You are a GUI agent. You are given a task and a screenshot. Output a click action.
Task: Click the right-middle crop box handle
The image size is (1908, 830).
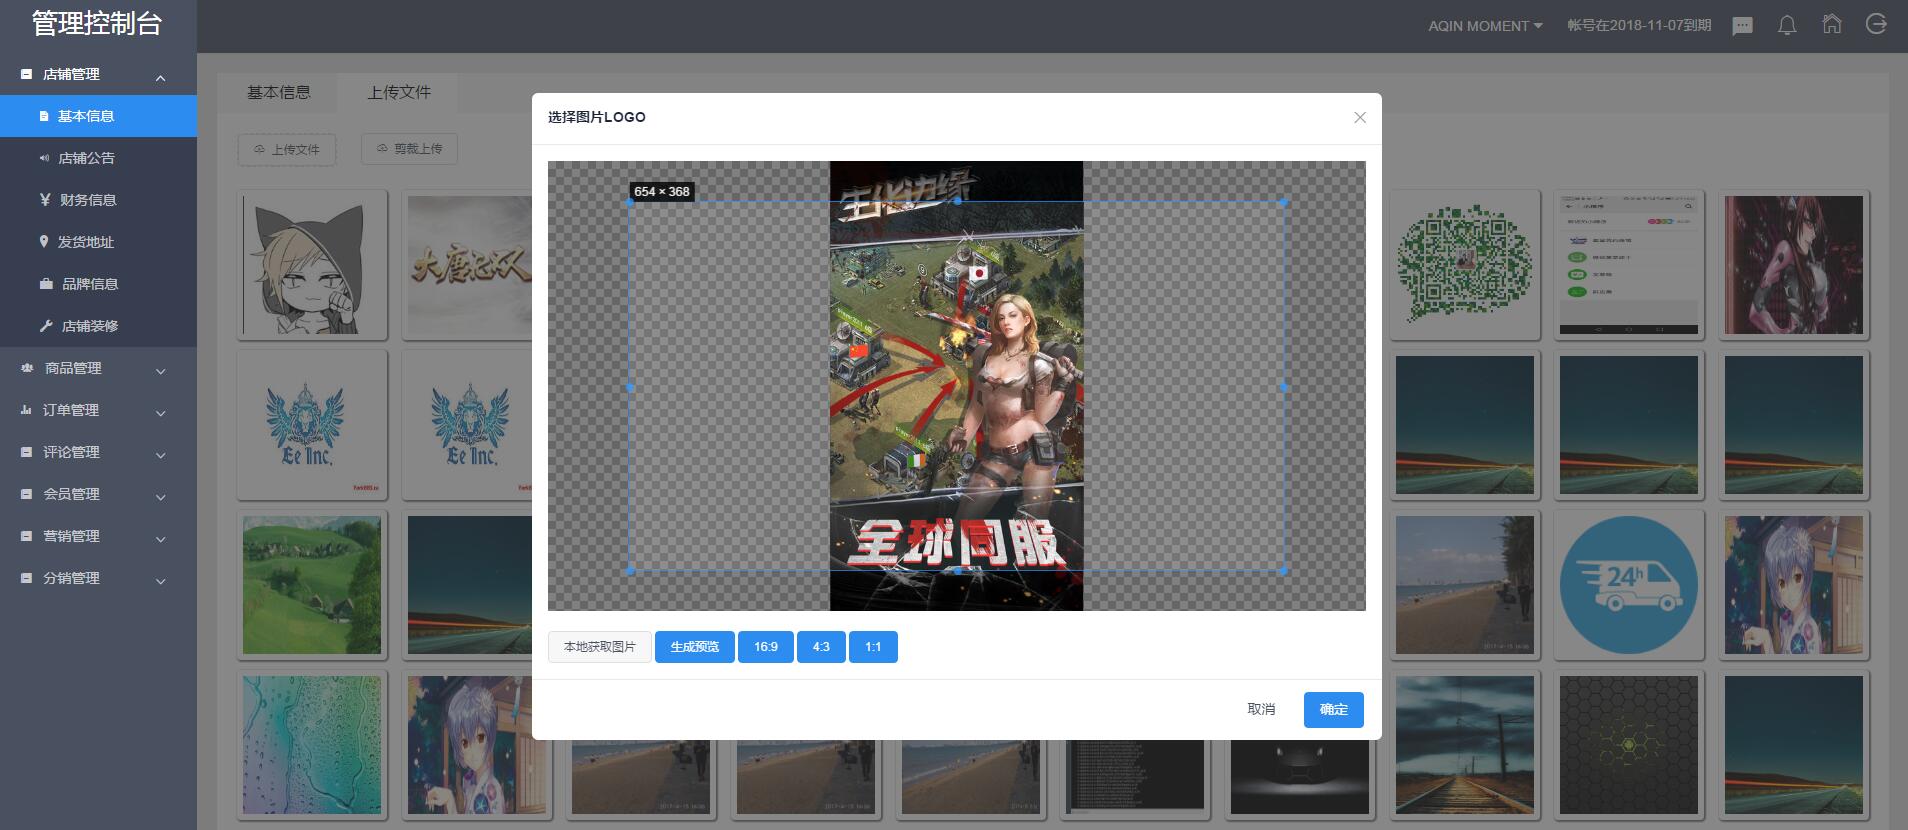[x=1284, y=386]
